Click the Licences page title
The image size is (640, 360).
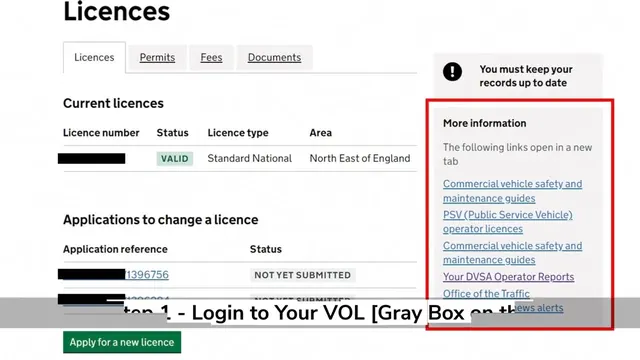coord(116,11)
